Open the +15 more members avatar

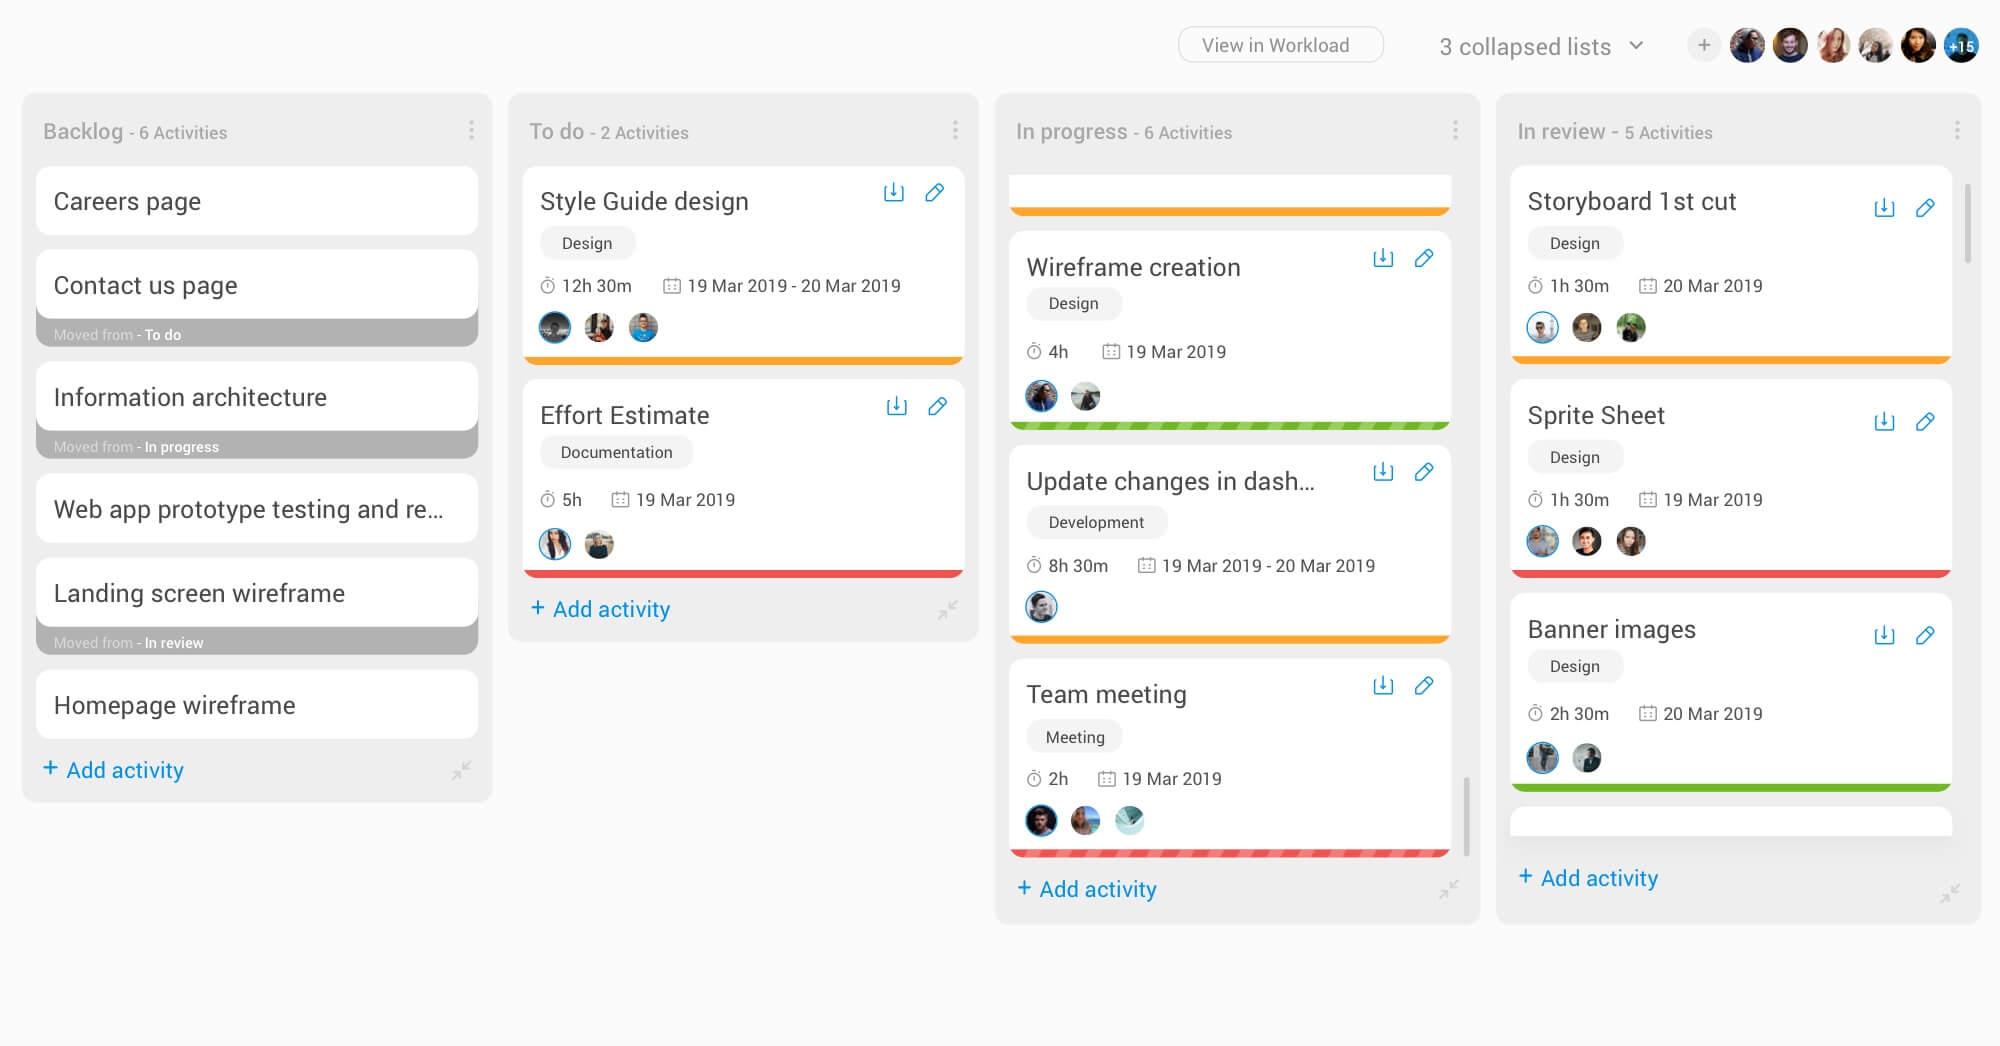click(x=1961, y=45)
